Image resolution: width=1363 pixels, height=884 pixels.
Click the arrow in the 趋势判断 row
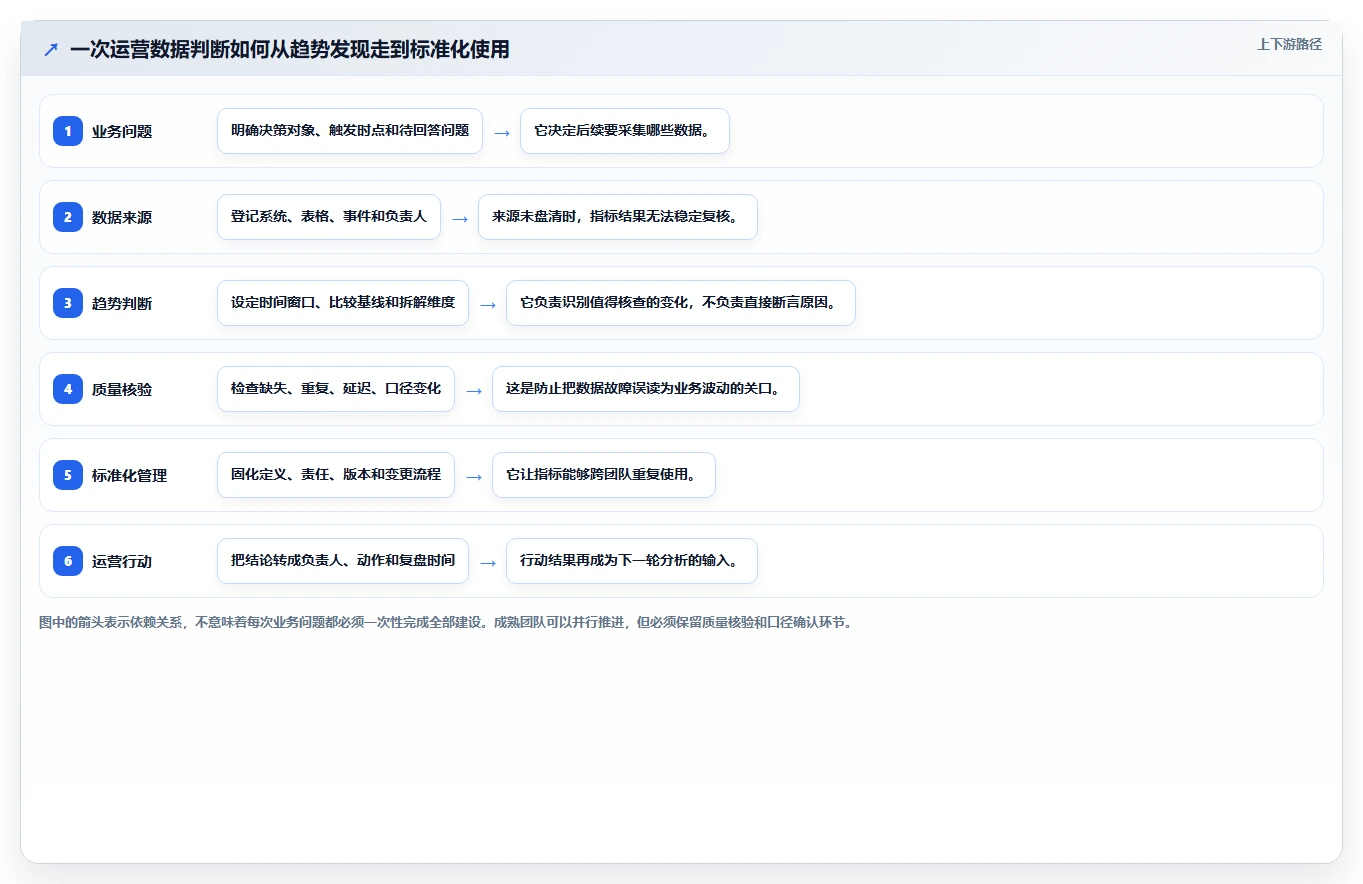[488, 304]
